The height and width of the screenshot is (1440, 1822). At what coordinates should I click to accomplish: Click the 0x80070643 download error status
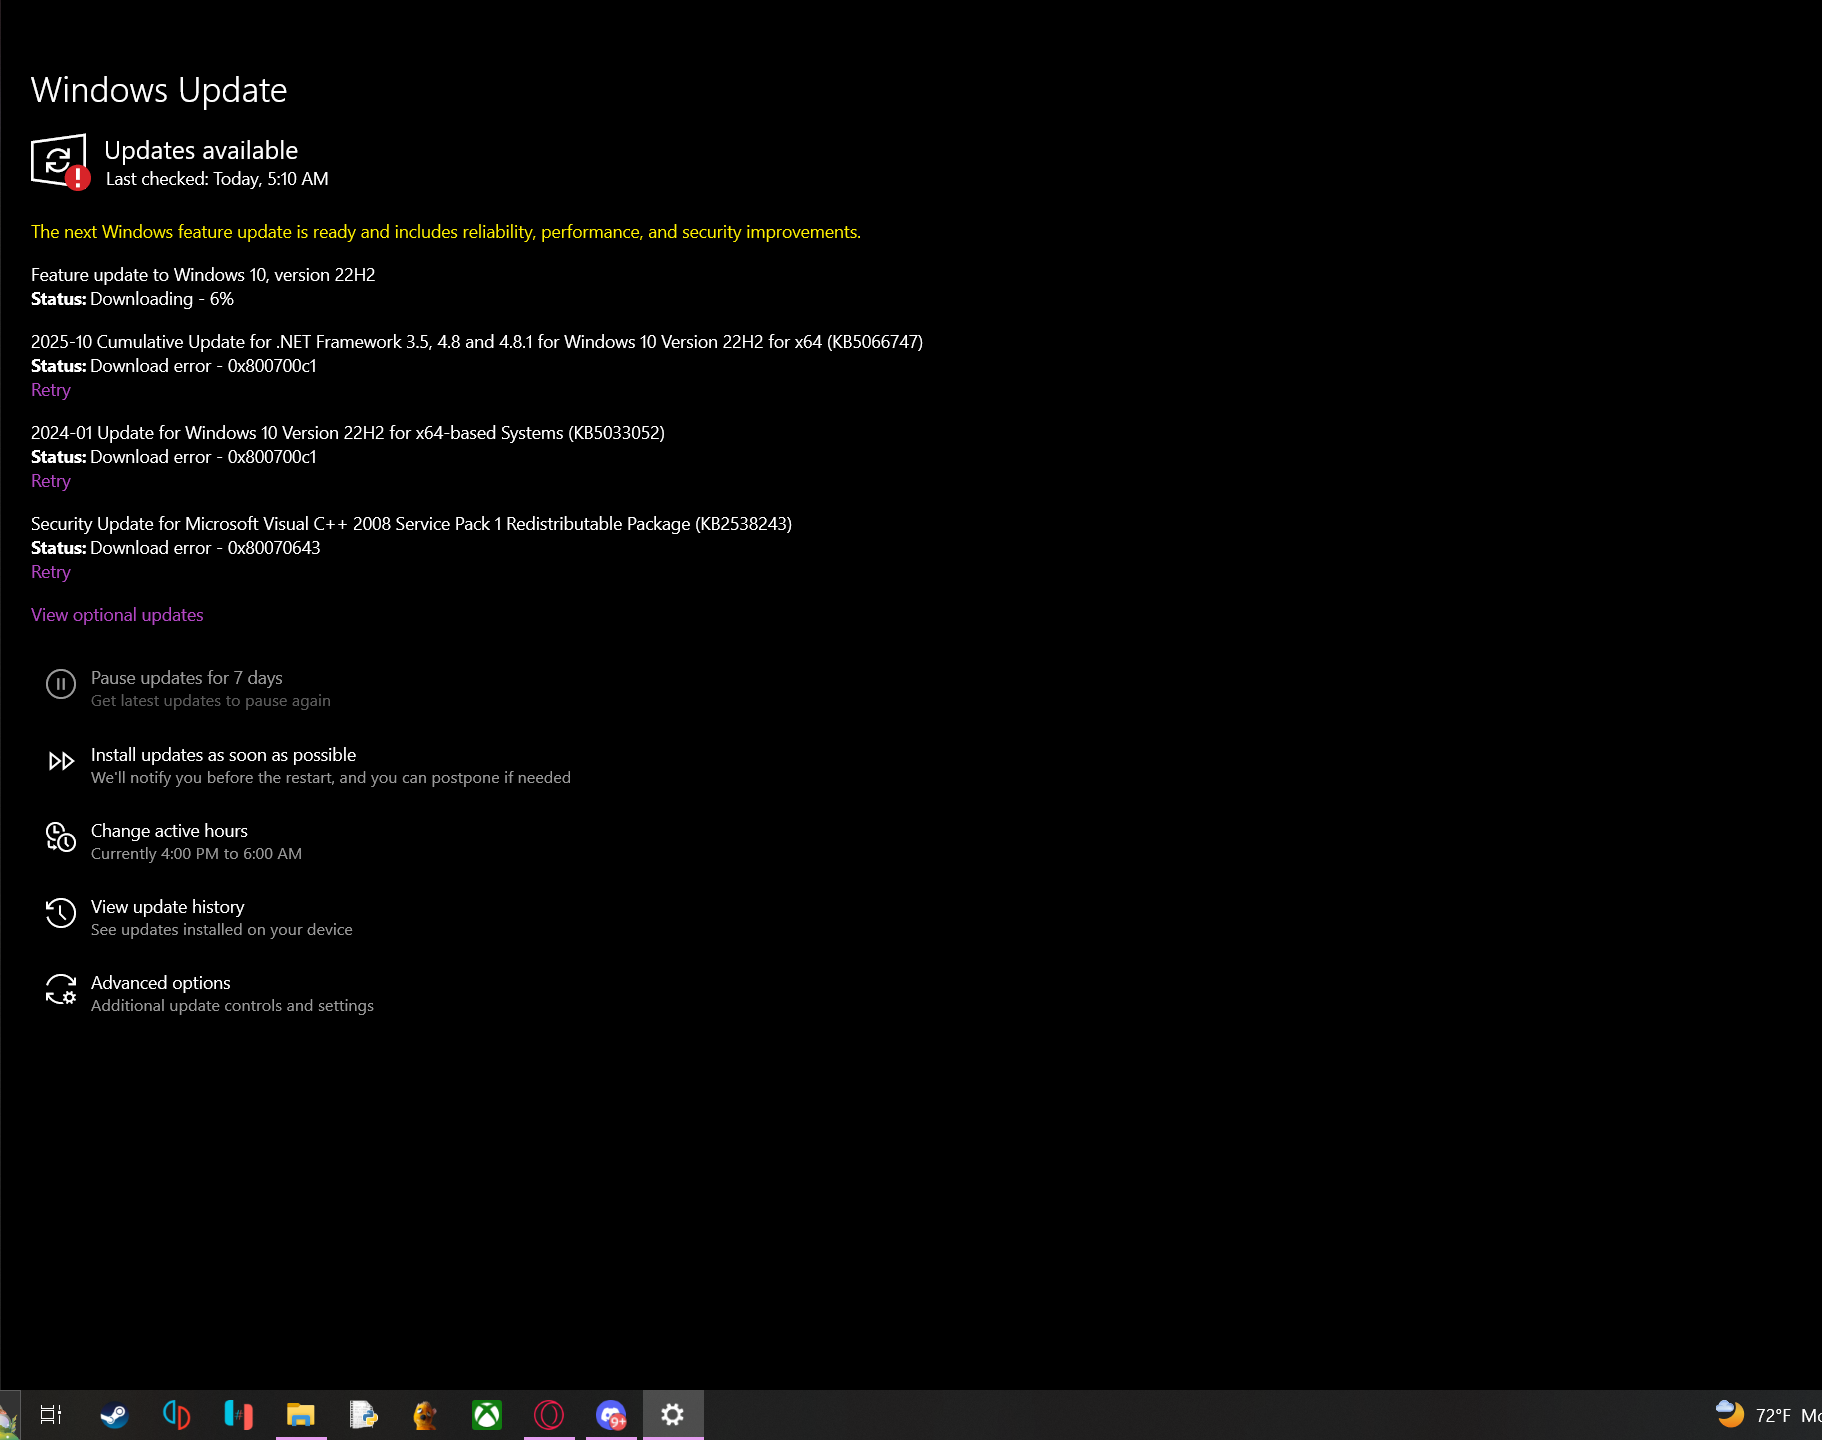pyautogui.click(x=205, y=548)
